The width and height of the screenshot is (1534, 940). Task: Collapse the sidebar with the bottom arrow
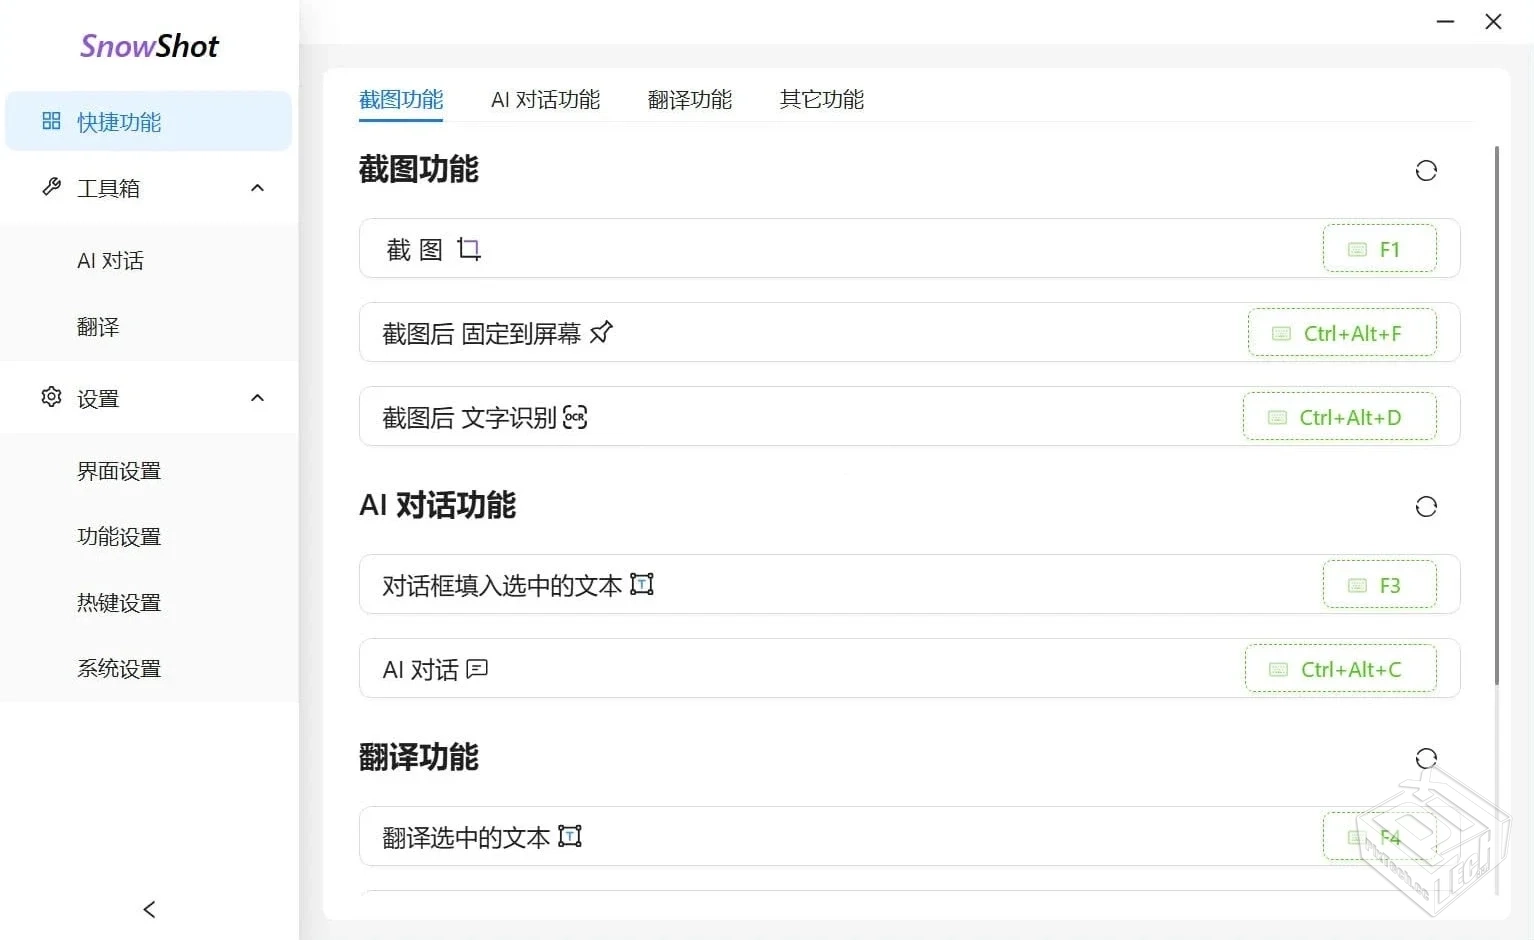pos(148,909)
